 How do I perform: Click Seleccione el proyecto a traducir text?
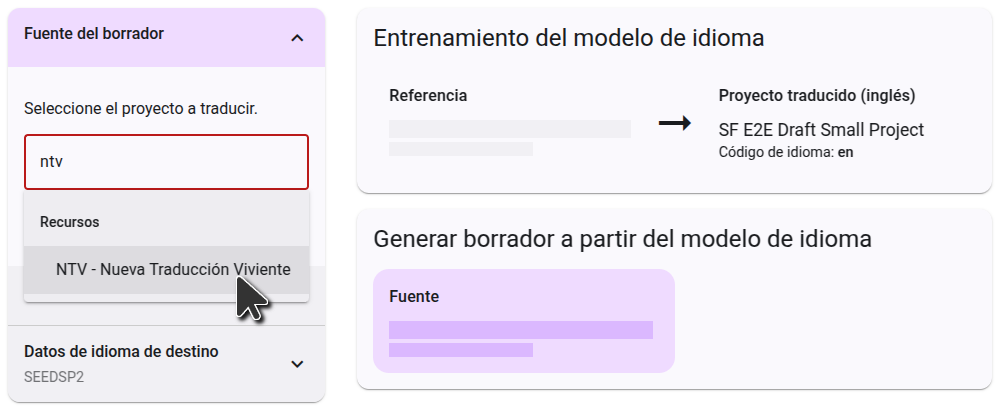[140, 109]
